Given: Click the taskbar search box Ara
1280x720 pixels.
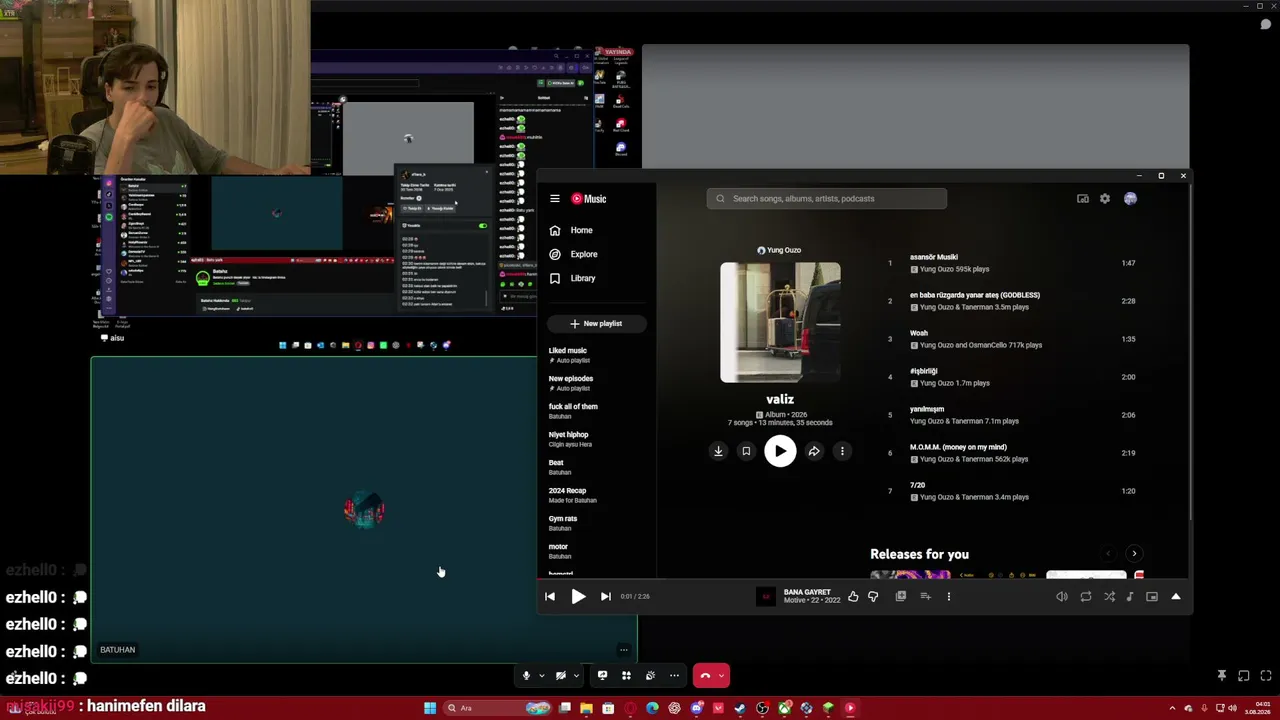Looking at the screenshot, I should pos(498,708).
